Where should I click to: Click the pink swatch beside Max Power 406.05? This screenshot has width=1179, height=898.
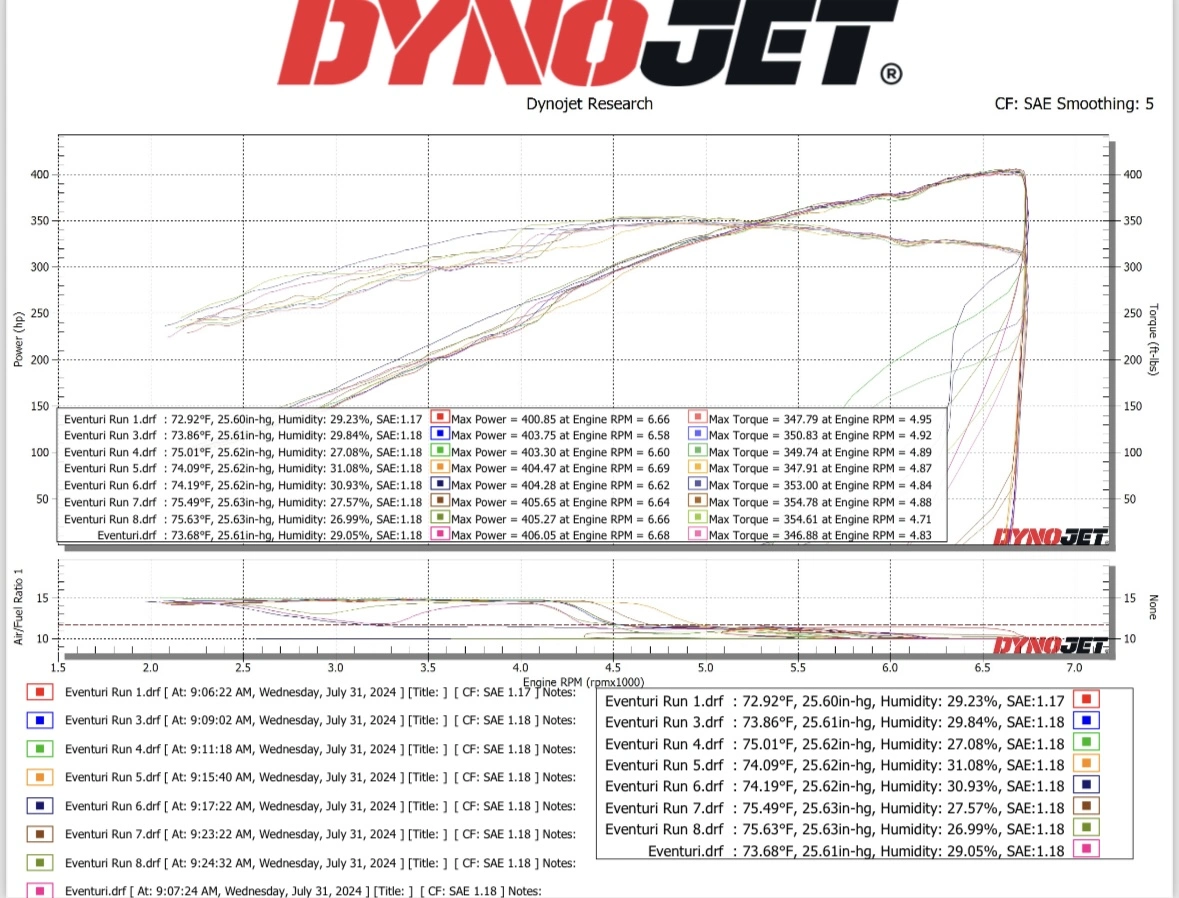point(440,533)
